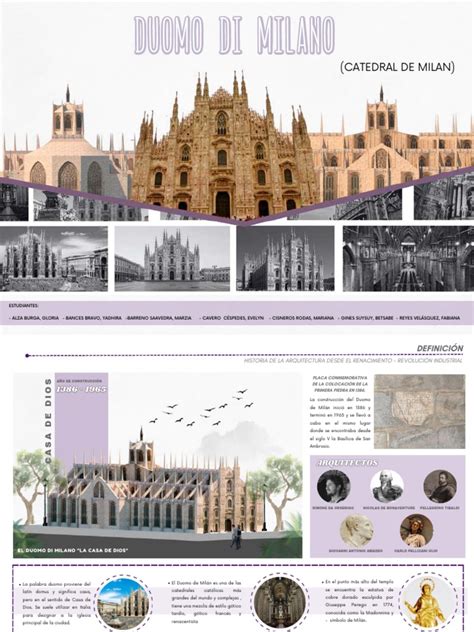This screenshot has width=474, height=632.
Task: Click the flock of birds above the render
Action: (202, 408)
